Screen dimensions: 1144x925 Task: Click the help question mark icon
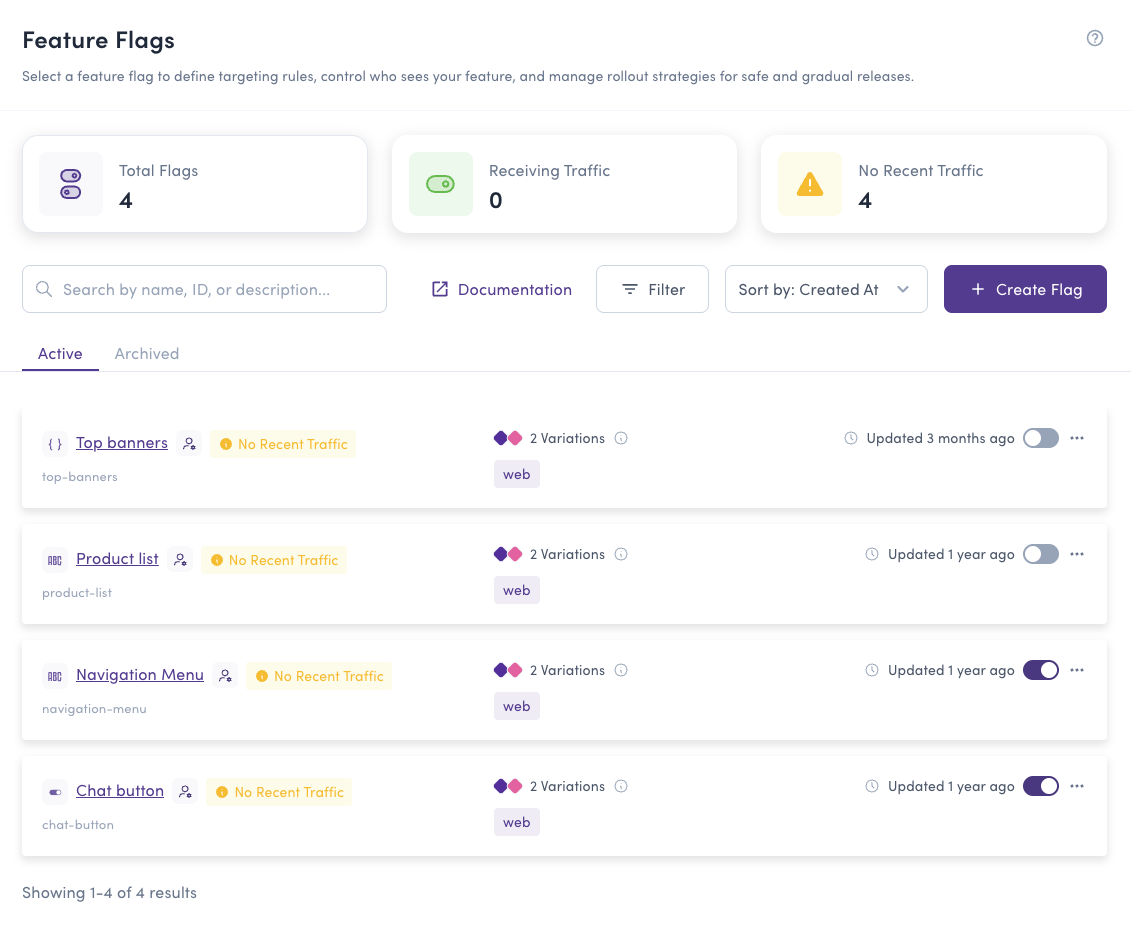[x=1095, y=37]
